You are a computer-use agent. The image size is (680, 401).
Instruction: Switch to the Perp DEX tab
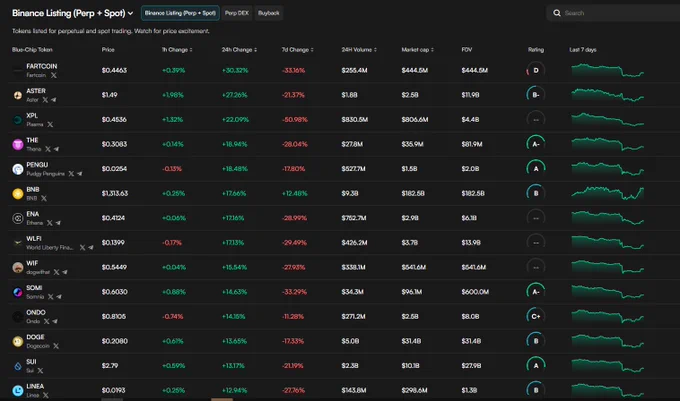237,13
